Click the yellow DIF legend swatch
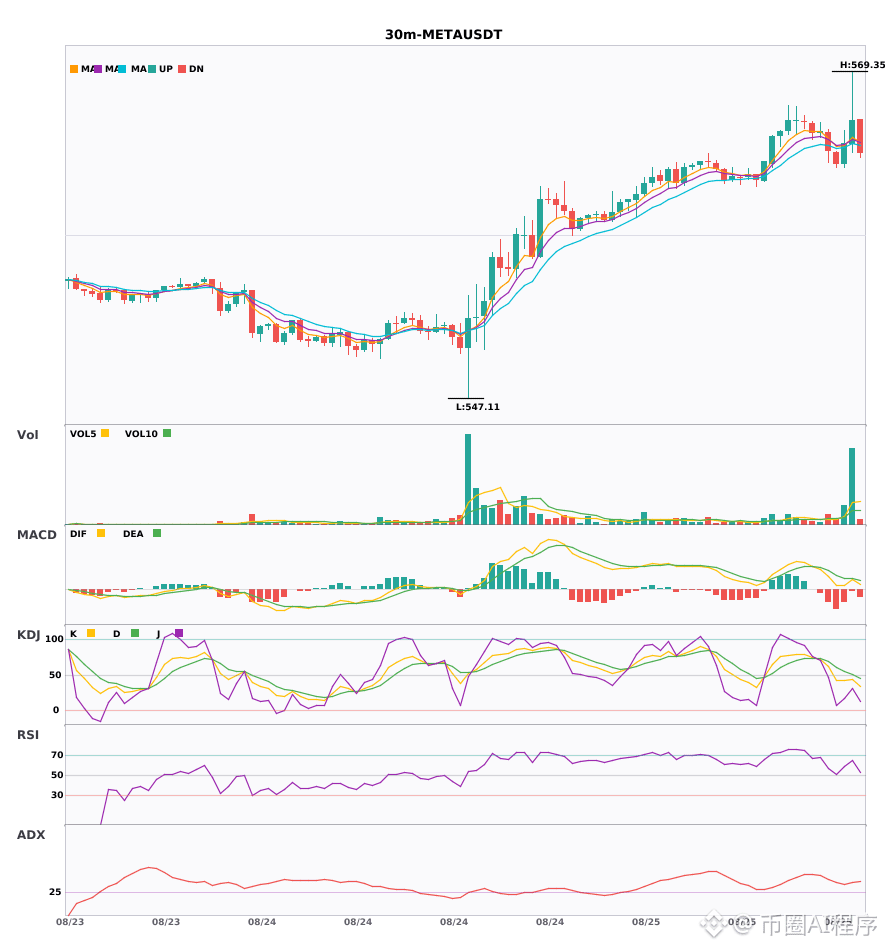The width and height of the screenshot is (885, 950). pyautogui.click(x=101, y=533)
